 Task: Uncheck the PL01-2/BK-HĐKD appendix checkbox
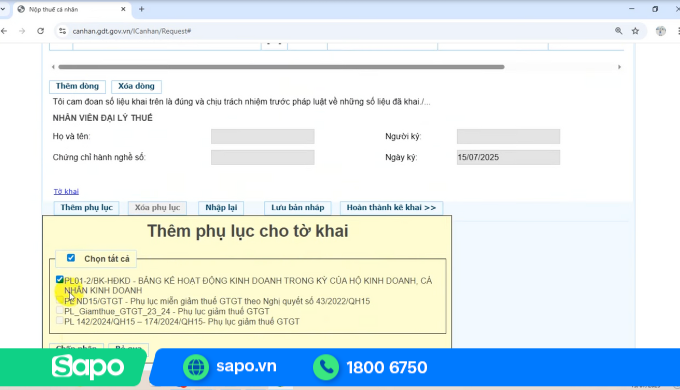tap(60, 279)
